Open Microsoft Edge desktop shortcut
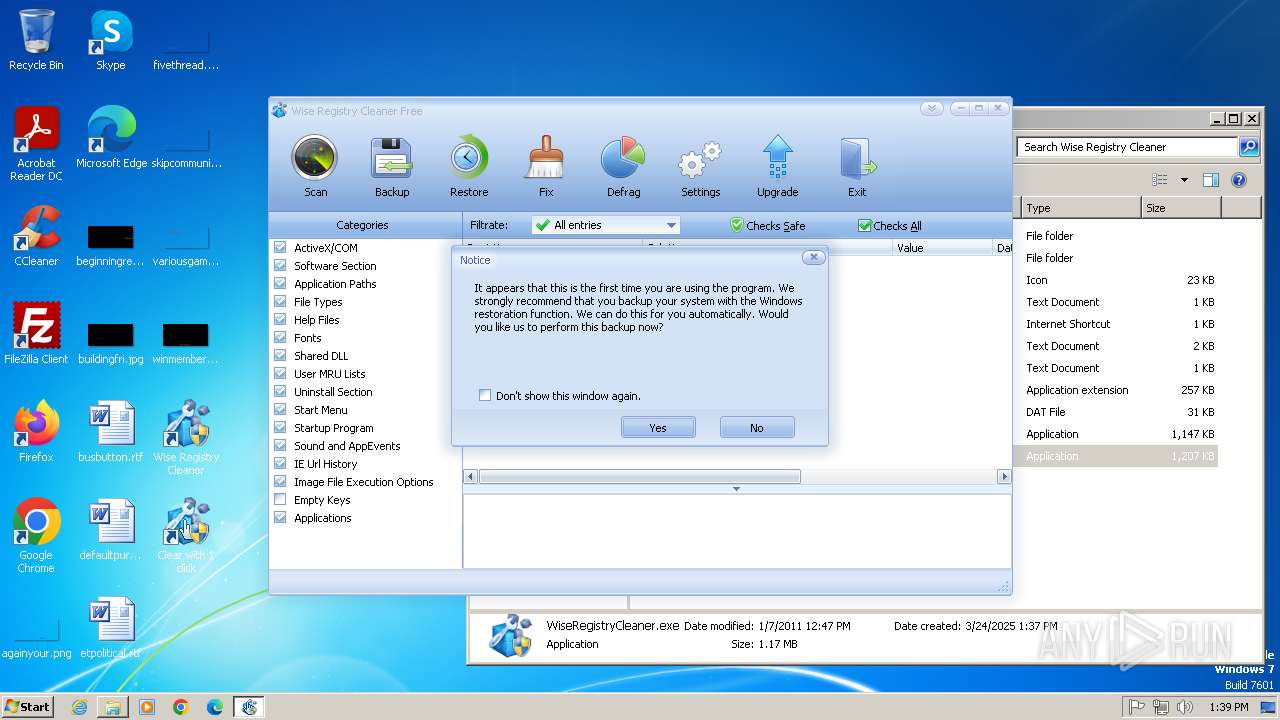 pyautogui.click(x=111, y=138)
